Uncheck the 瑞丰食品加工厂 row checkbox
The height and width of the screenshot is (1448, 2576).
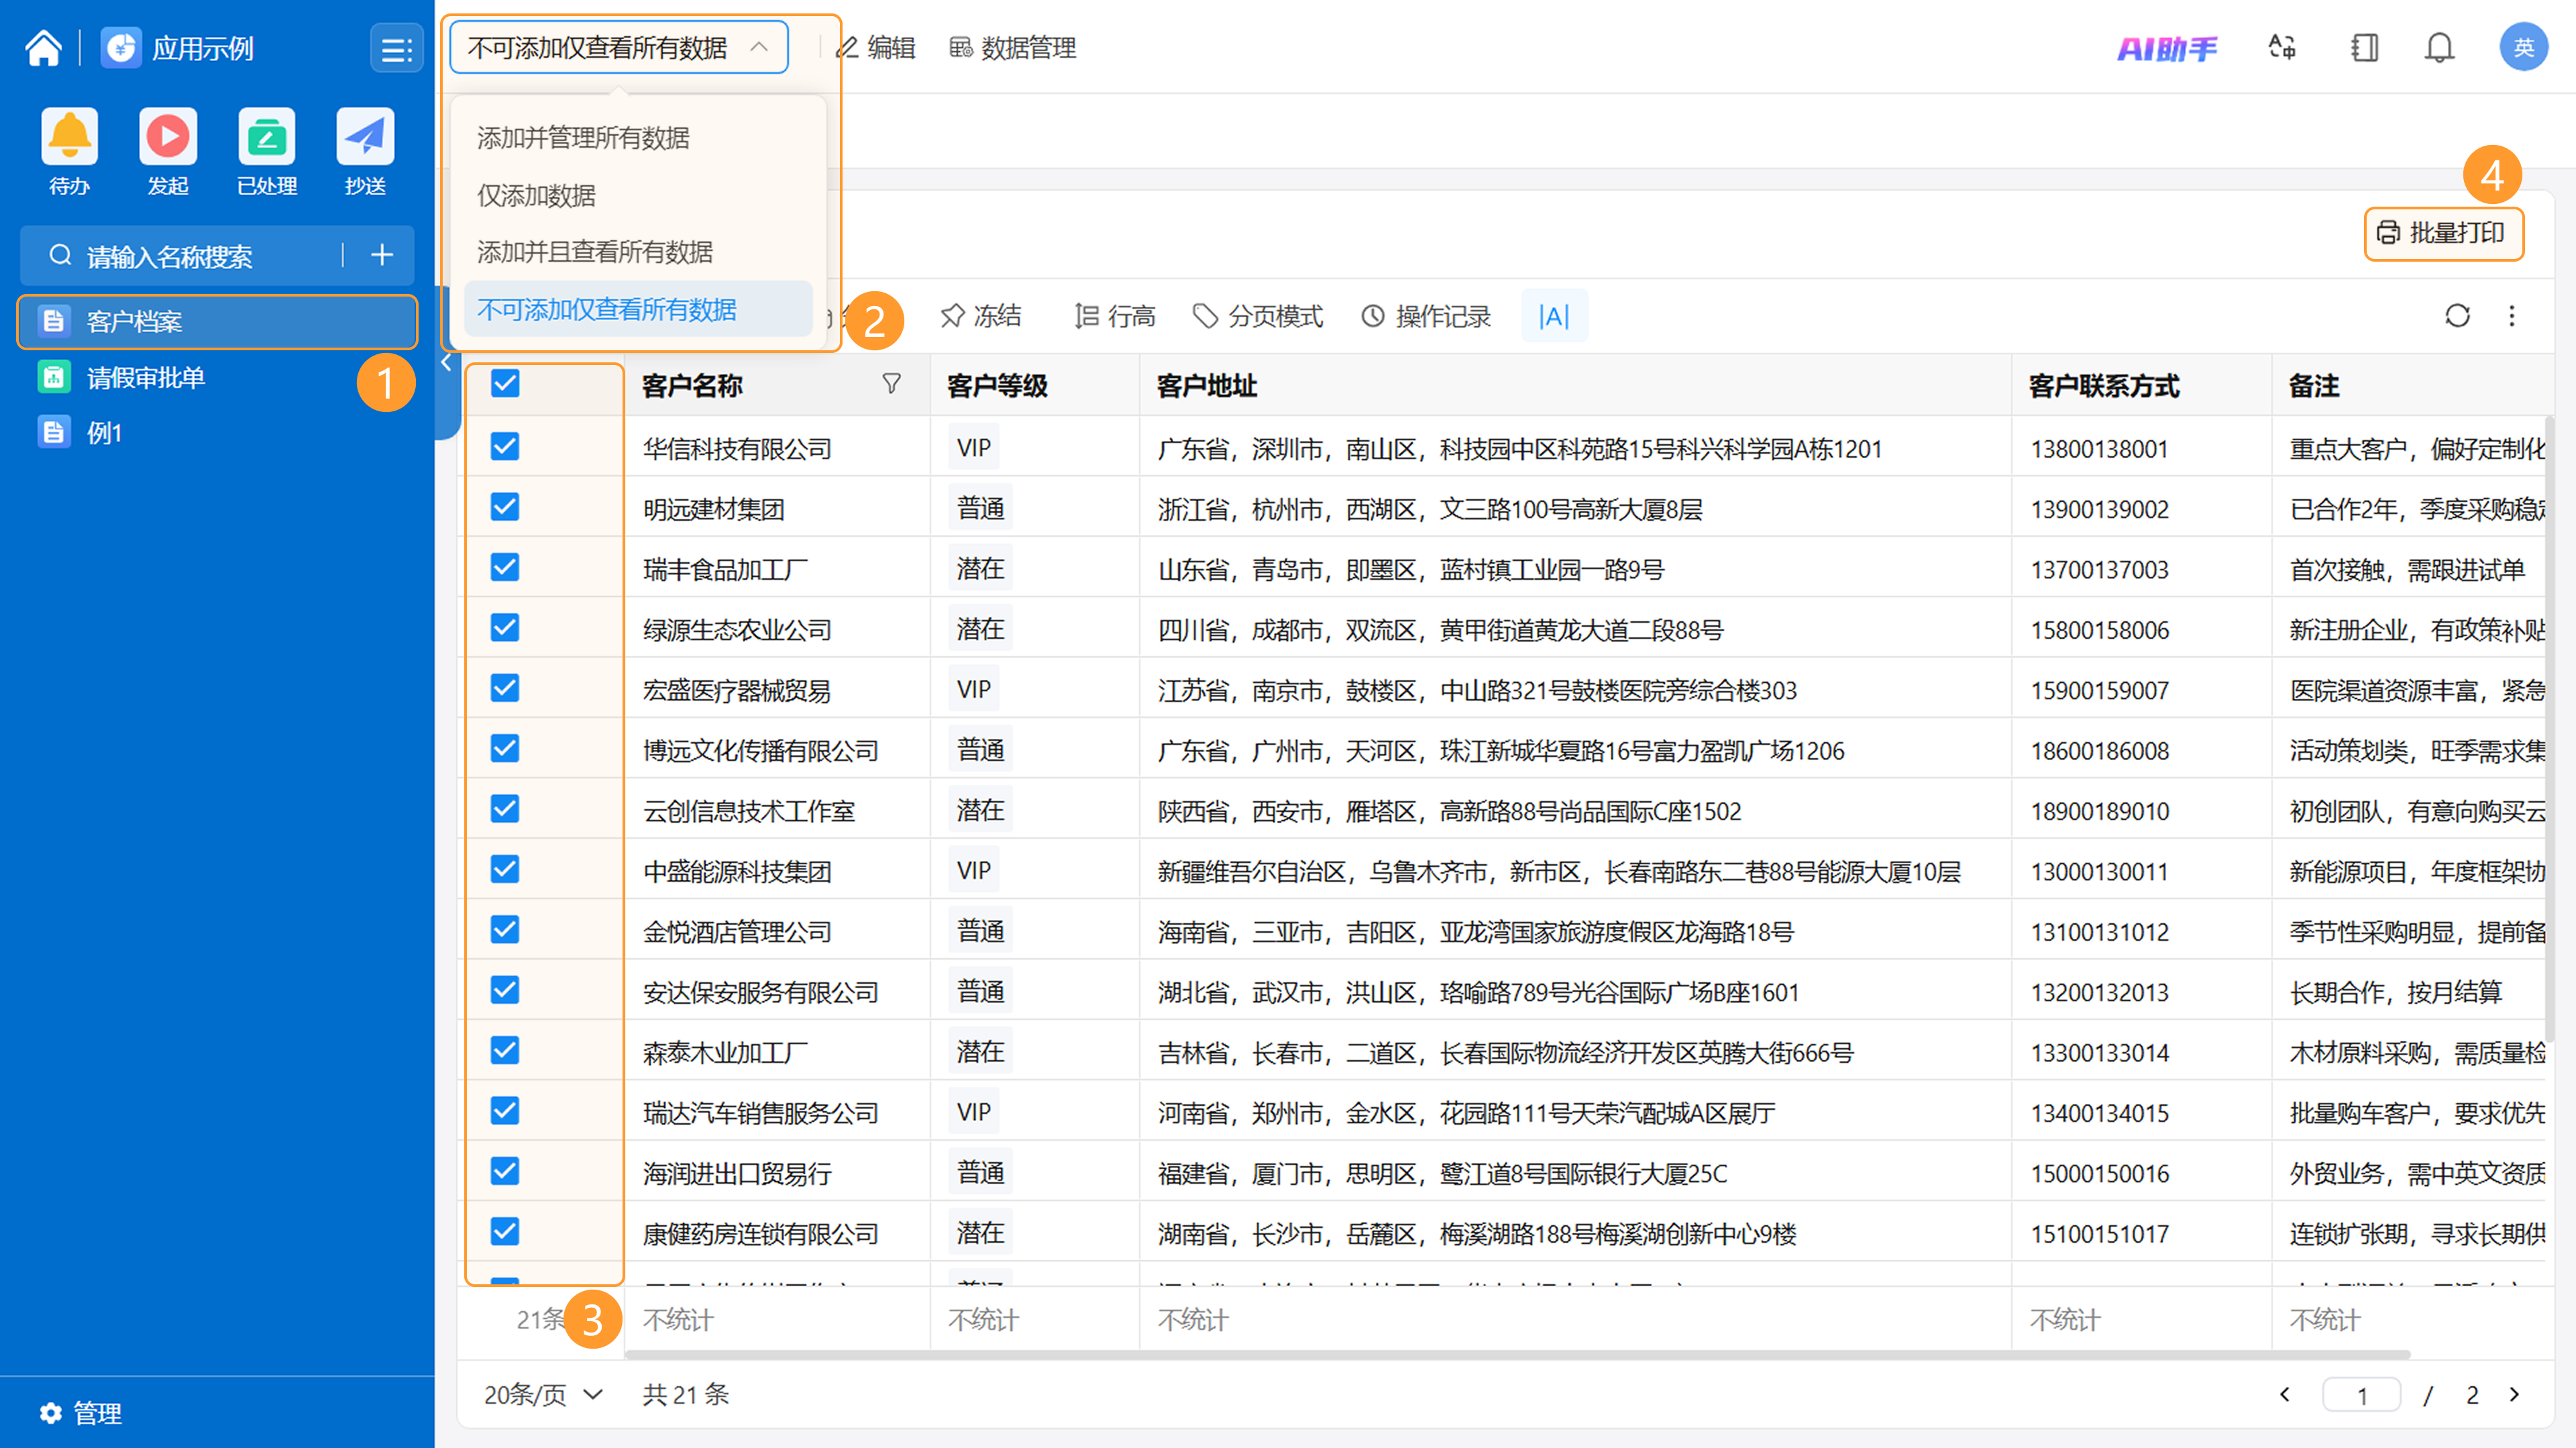click(505, 567)
